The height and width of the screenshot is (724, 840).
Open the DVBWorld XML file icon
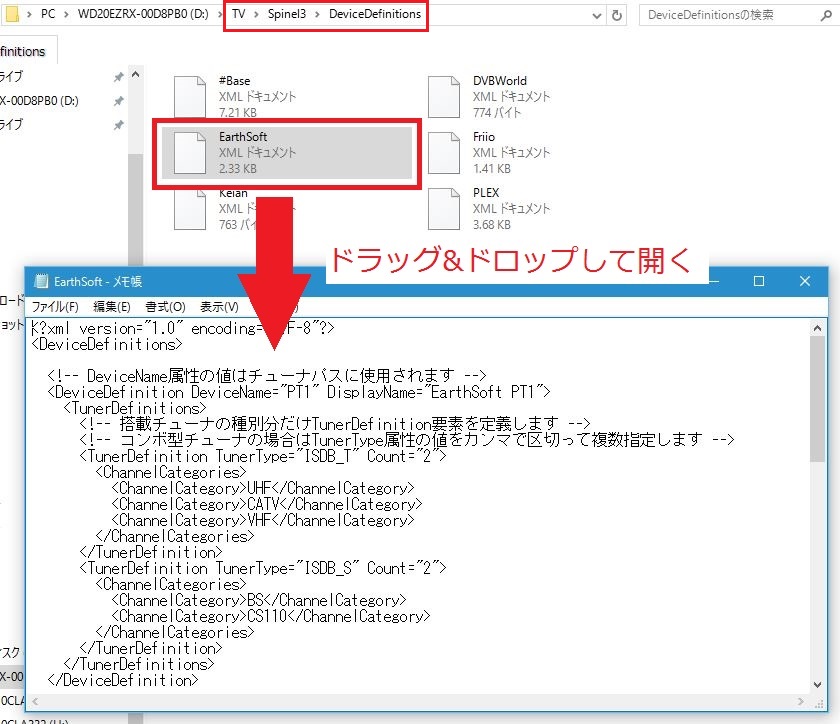coord(444,96)
